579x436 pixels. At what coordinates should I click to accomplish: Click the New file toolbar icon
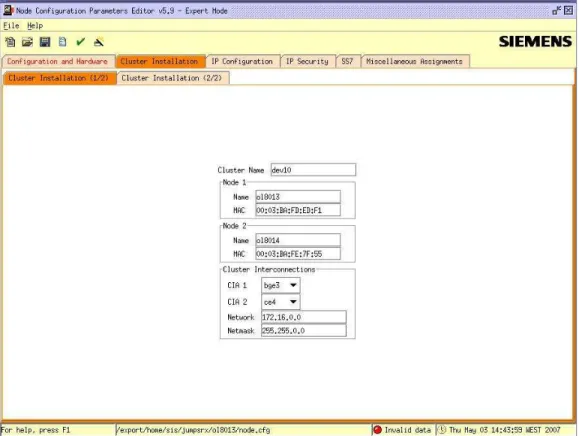[10, 42]
